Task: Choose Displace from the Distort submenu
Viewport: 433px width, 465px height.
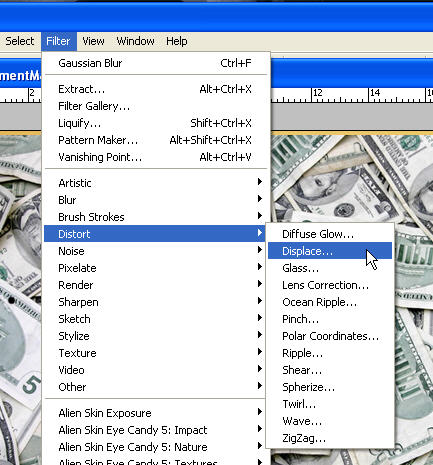Action: [330, 251]
